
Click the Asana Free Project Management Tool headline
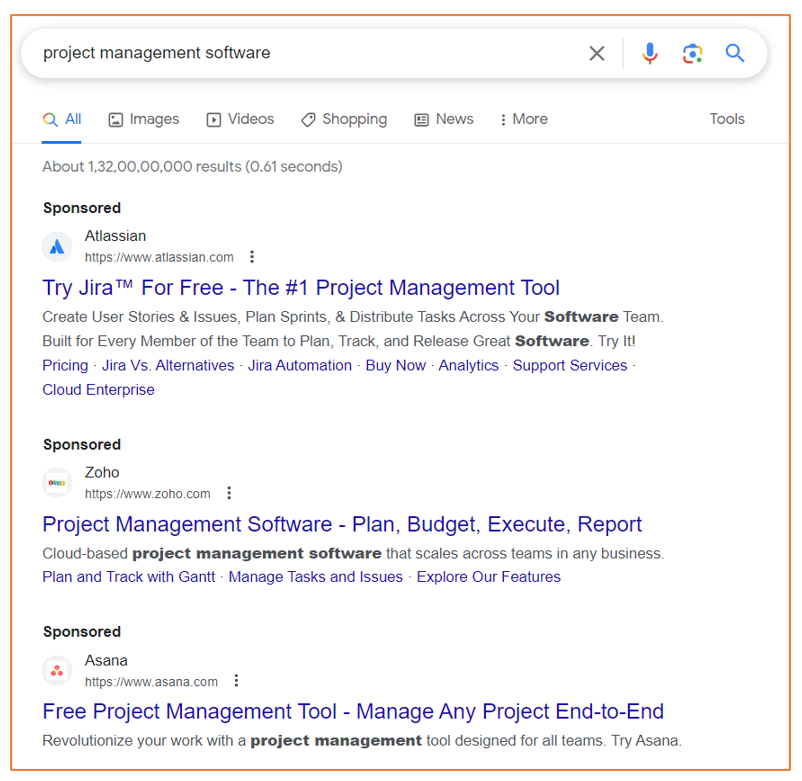(353, 711)
